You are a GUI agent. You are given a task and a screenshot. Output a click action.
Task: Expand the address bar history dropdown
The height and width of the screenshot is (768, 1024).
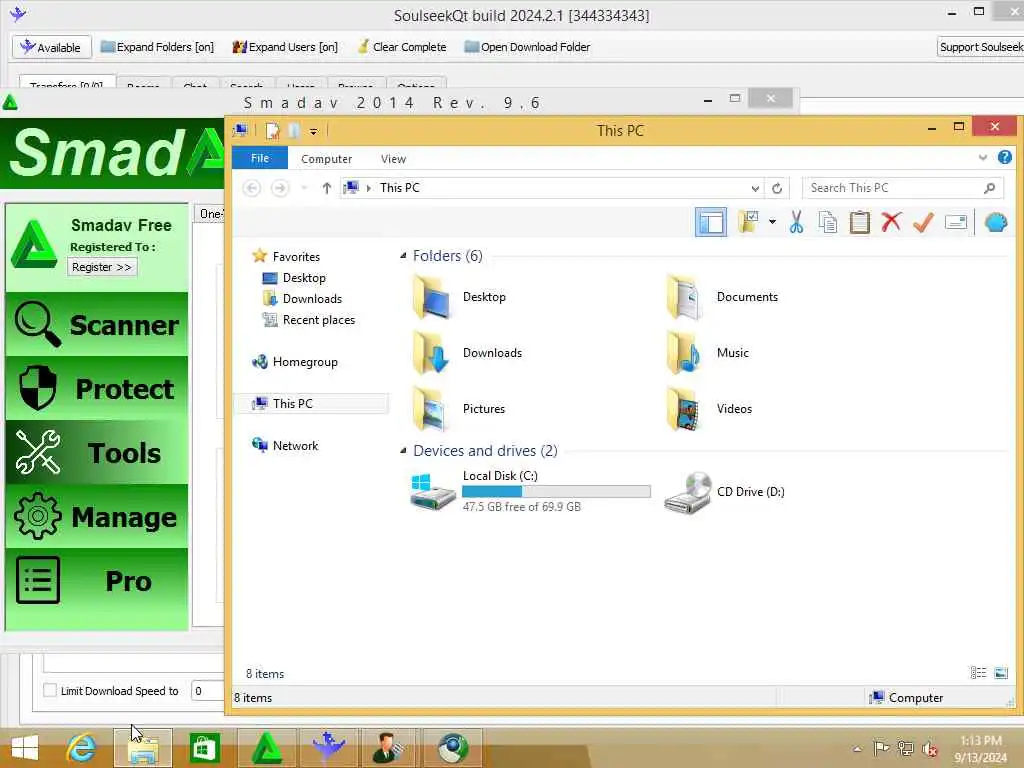755,188
